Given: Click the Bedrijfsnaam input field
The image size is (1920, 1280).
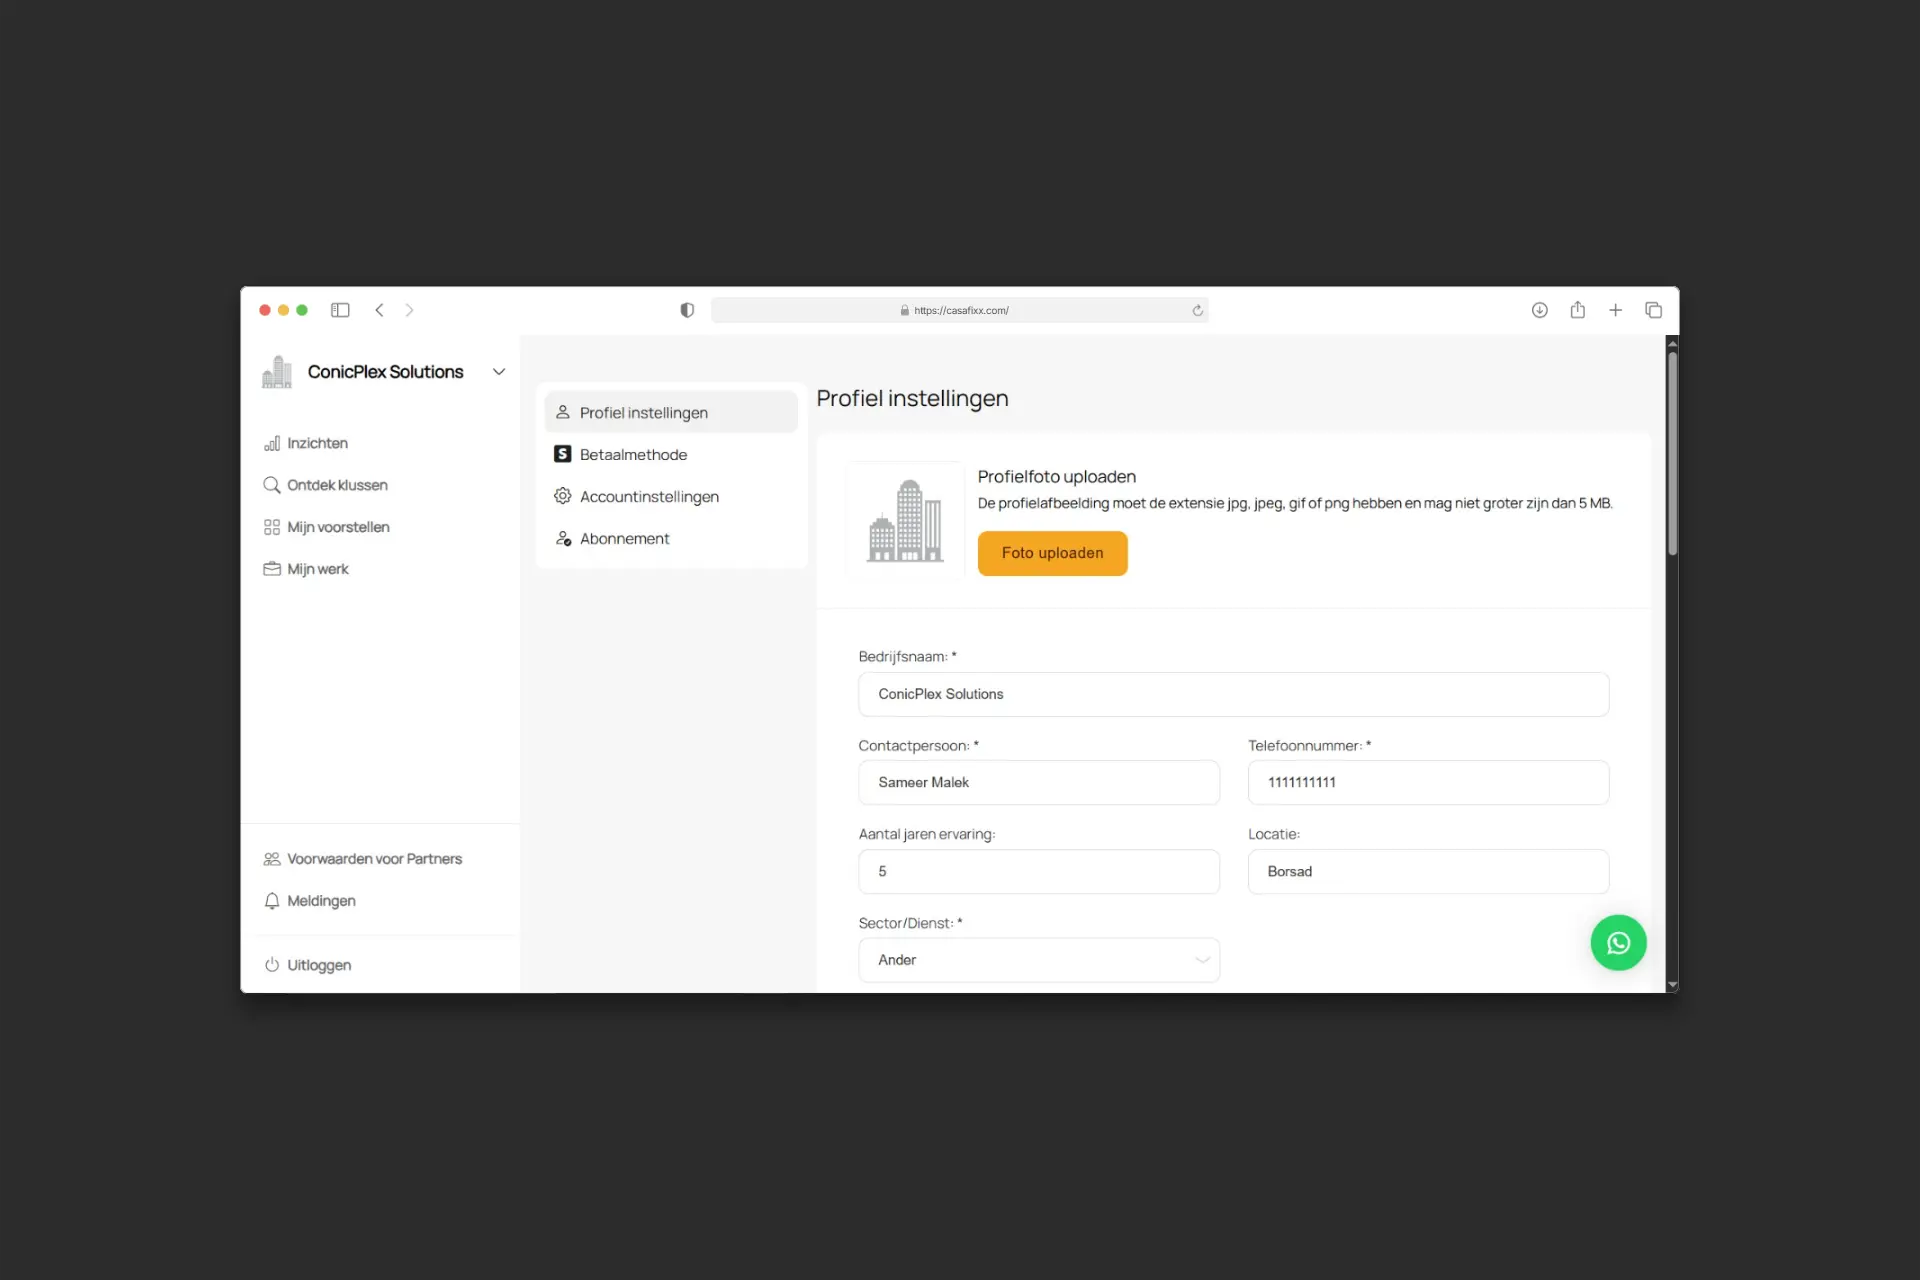Looking at the screenshot, I should 1232,694.
